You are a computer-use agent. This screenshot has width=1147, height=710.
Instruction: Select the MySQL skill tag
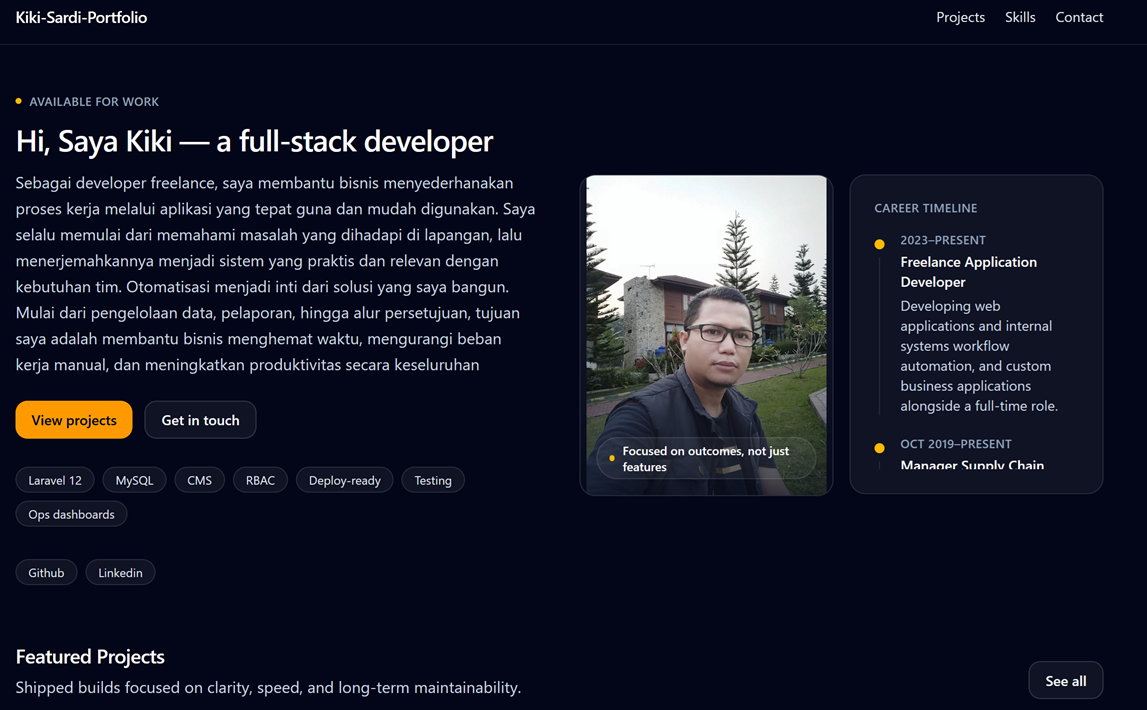(134, 480)
